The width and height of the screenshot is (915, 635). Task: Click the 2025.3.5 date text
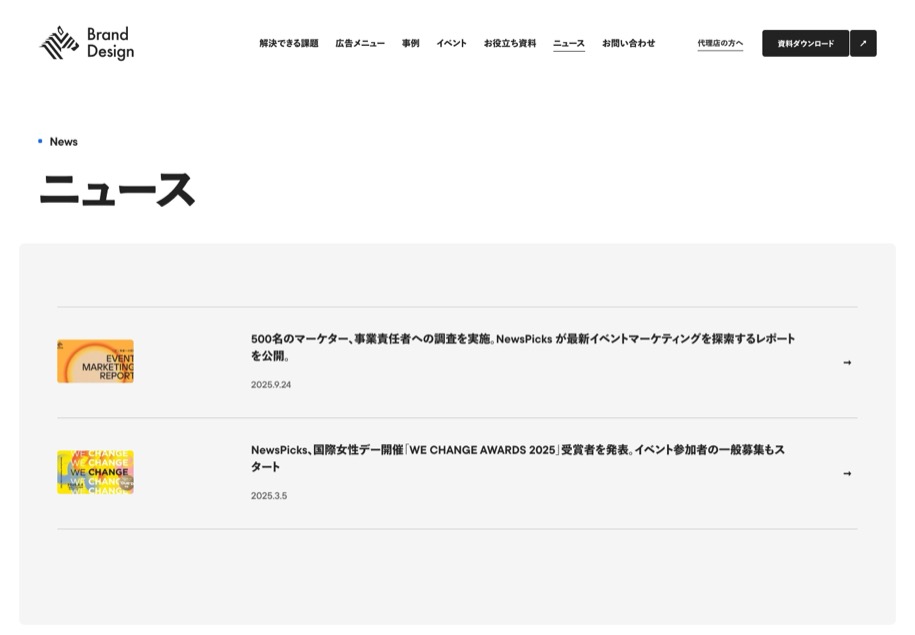[269, 496]
